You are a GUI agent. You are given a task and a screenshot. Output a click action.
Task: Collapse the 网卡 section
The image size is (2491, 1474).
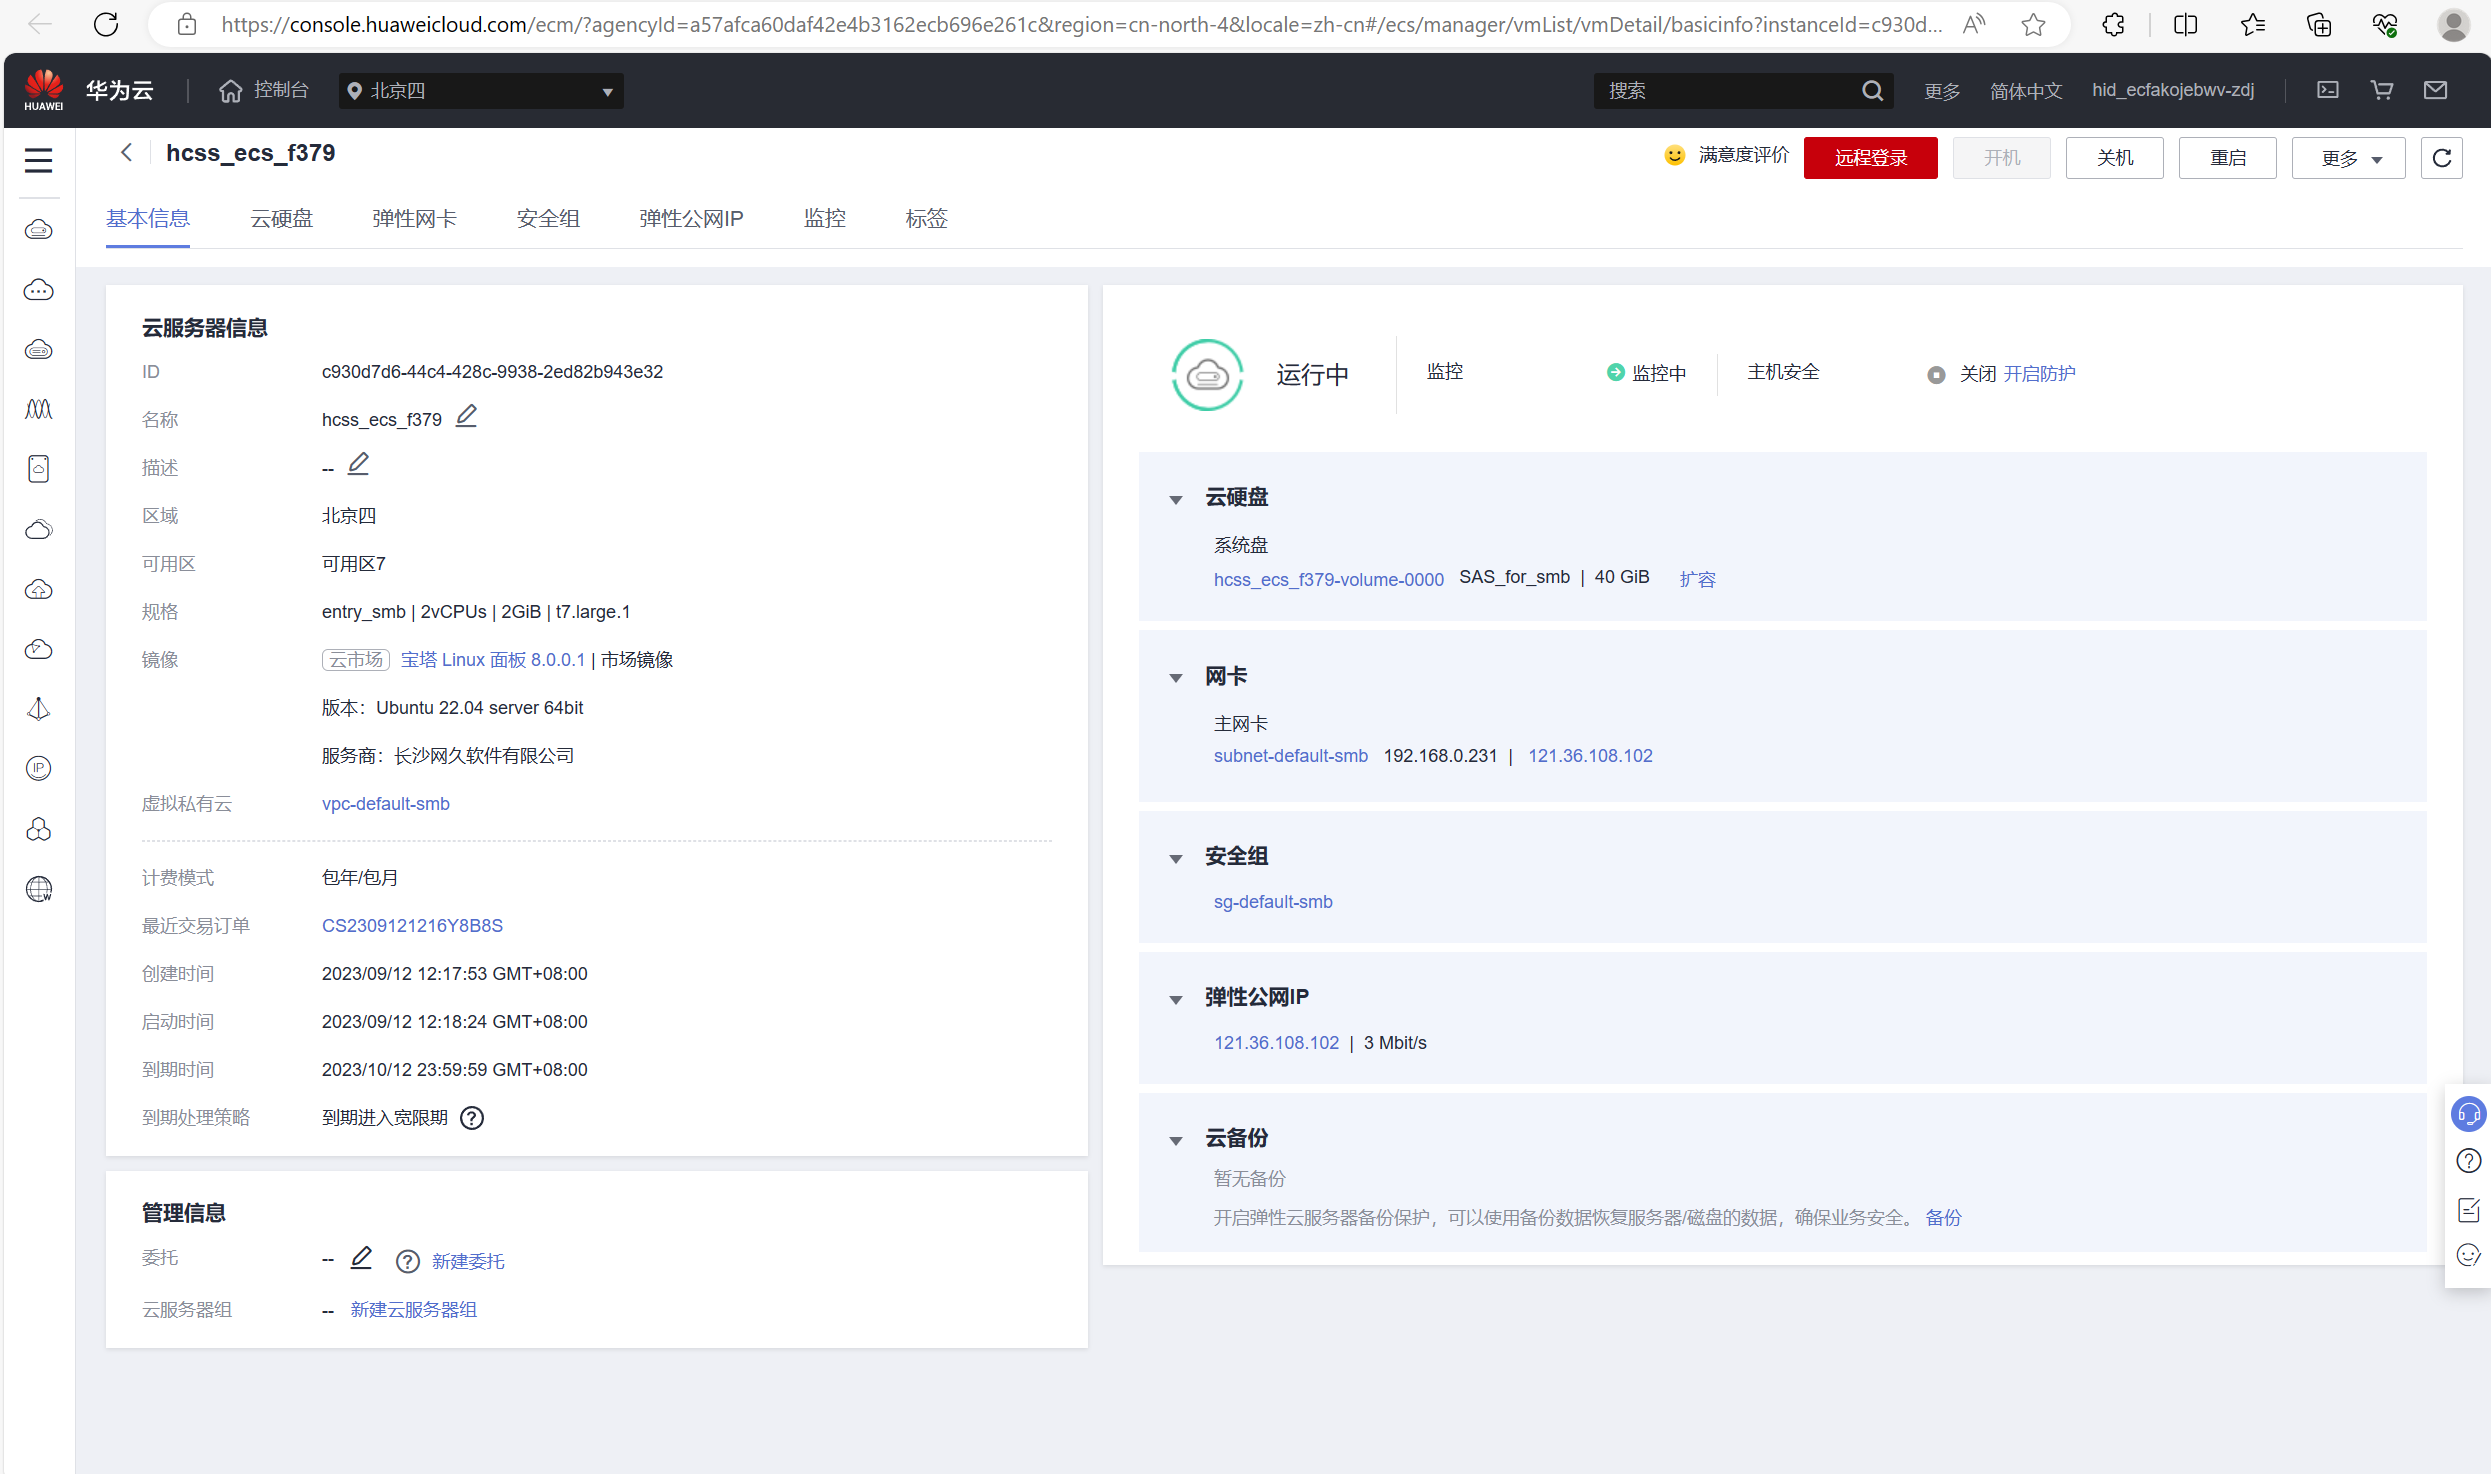[x=1176, y=677]
